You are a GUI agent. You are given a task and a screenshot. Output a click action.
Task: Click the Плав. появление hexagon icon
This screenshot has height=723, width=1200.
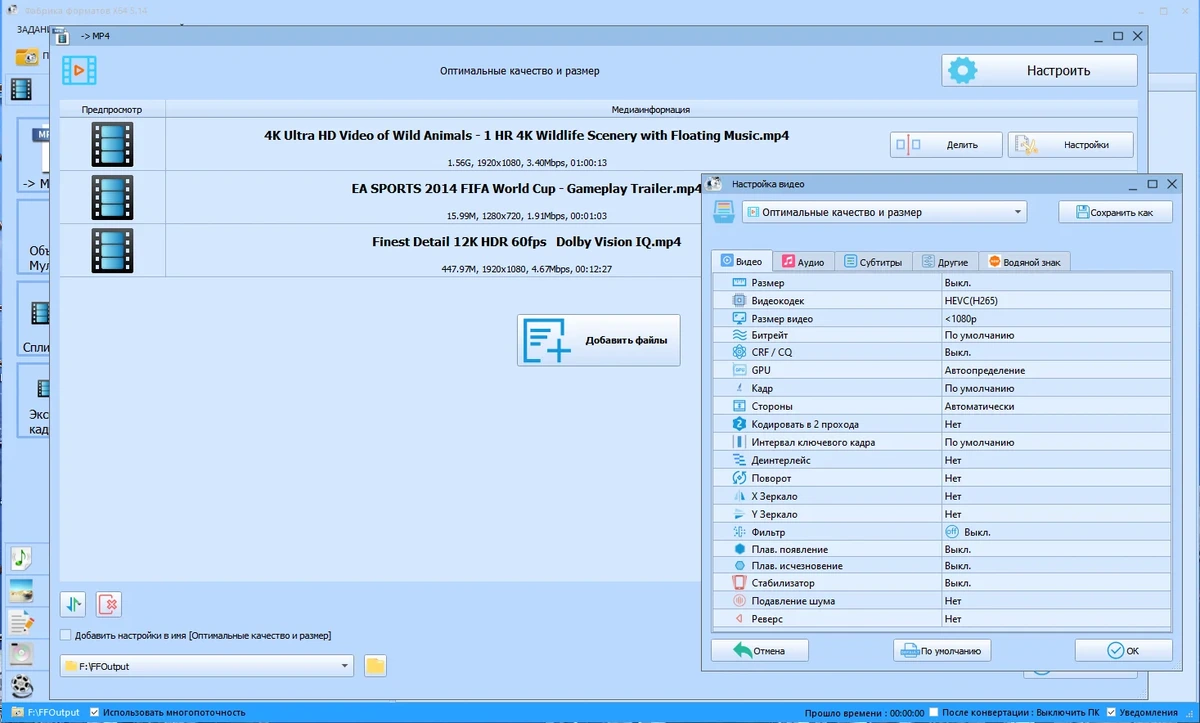tap(740, 549)
